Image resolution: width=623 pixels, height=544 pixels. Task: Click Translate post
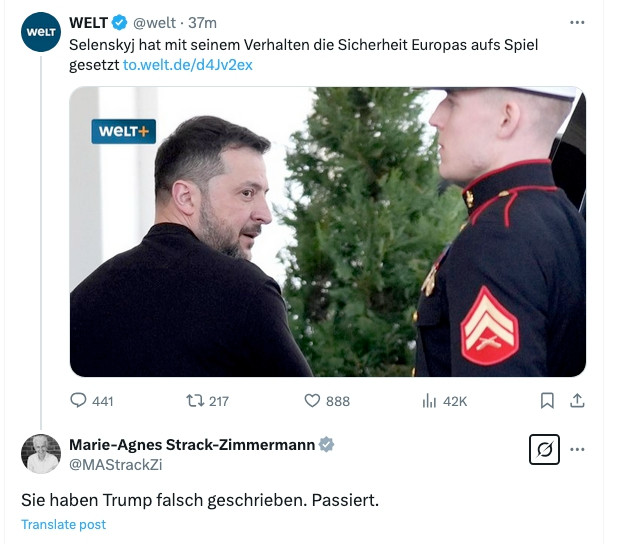click(64, 525)
